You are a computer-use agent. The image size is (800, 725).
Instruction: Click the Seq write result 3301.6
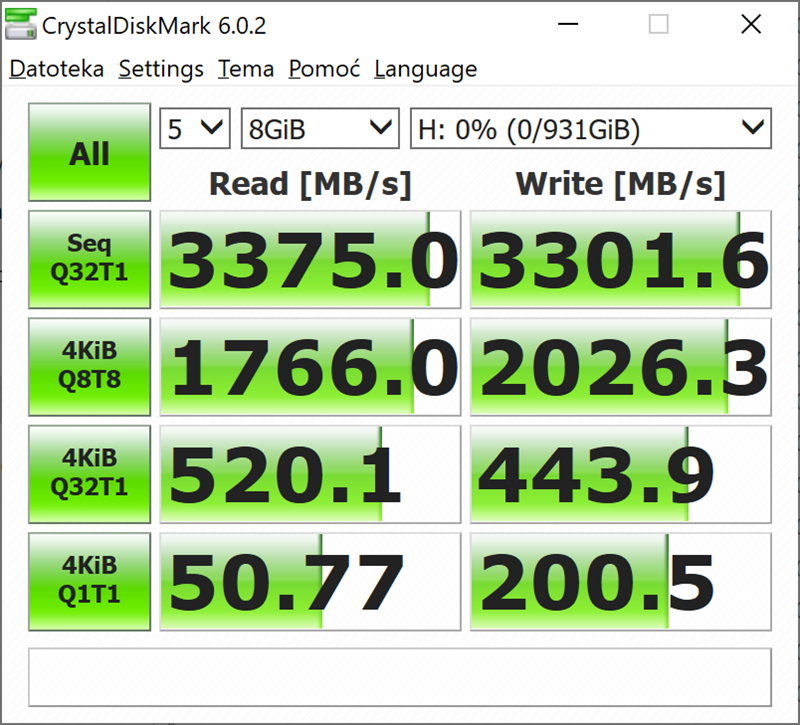pos(621,260)
